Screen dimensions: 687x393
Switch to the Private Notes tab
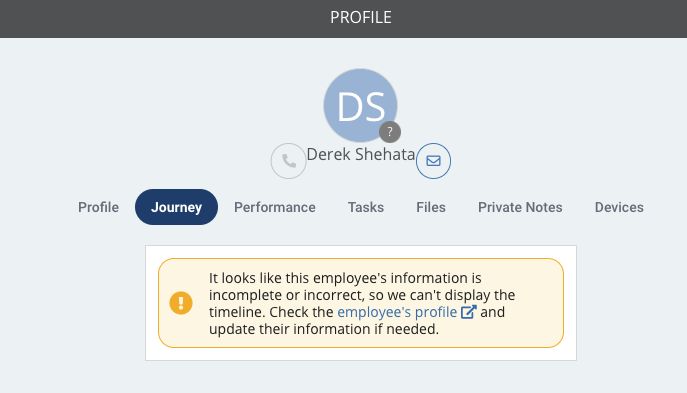(x=520, y=207)
